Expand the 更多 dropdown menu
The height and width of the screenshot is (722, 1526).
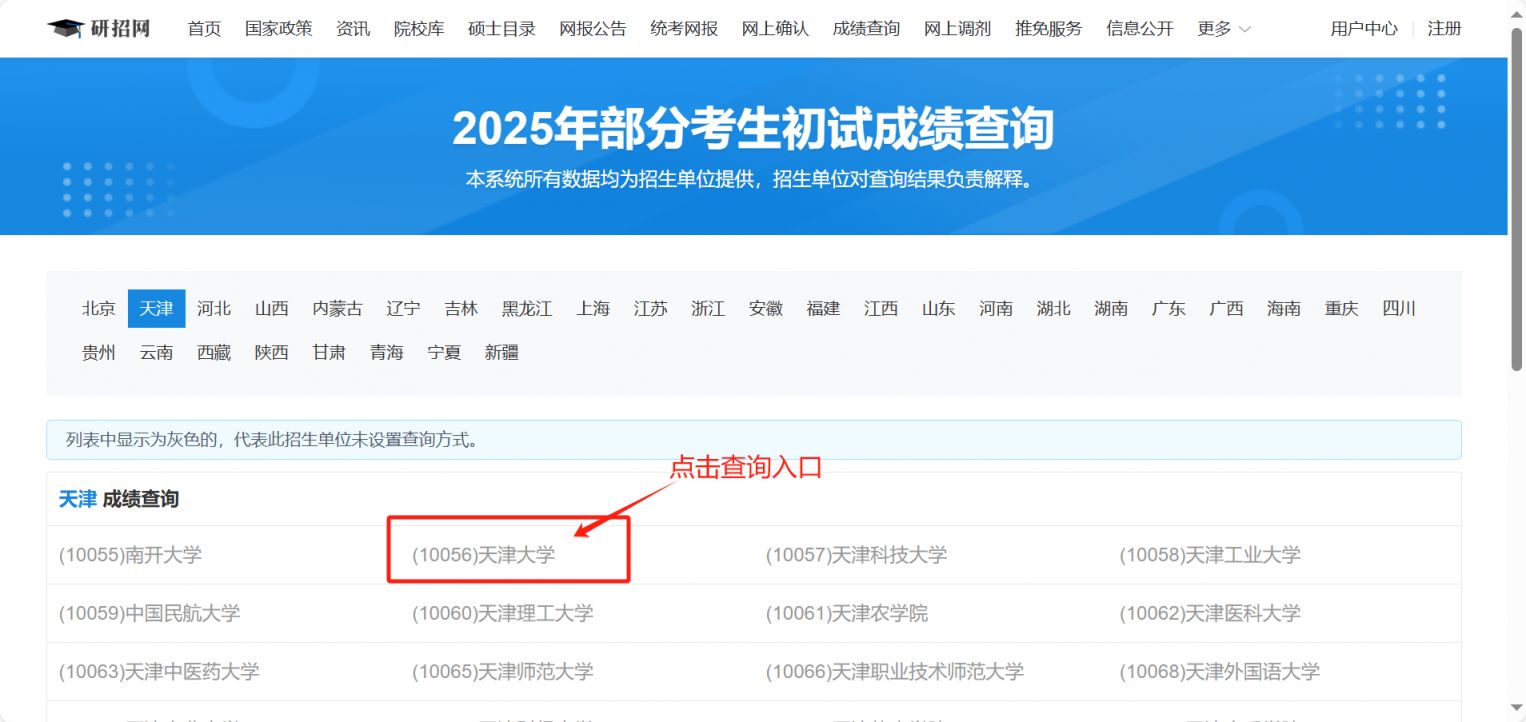click(x=1224, y=29)
